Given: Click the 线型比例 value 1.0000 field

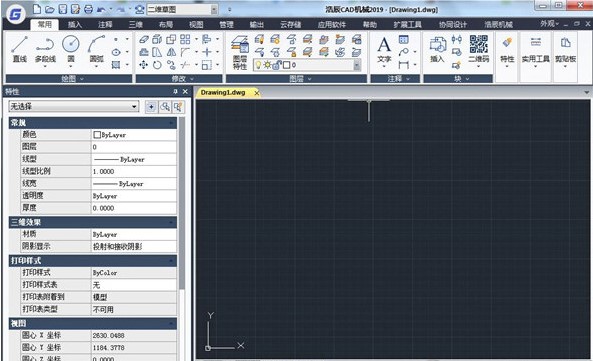Looking at the screenshot, I should tap(134, 171).
